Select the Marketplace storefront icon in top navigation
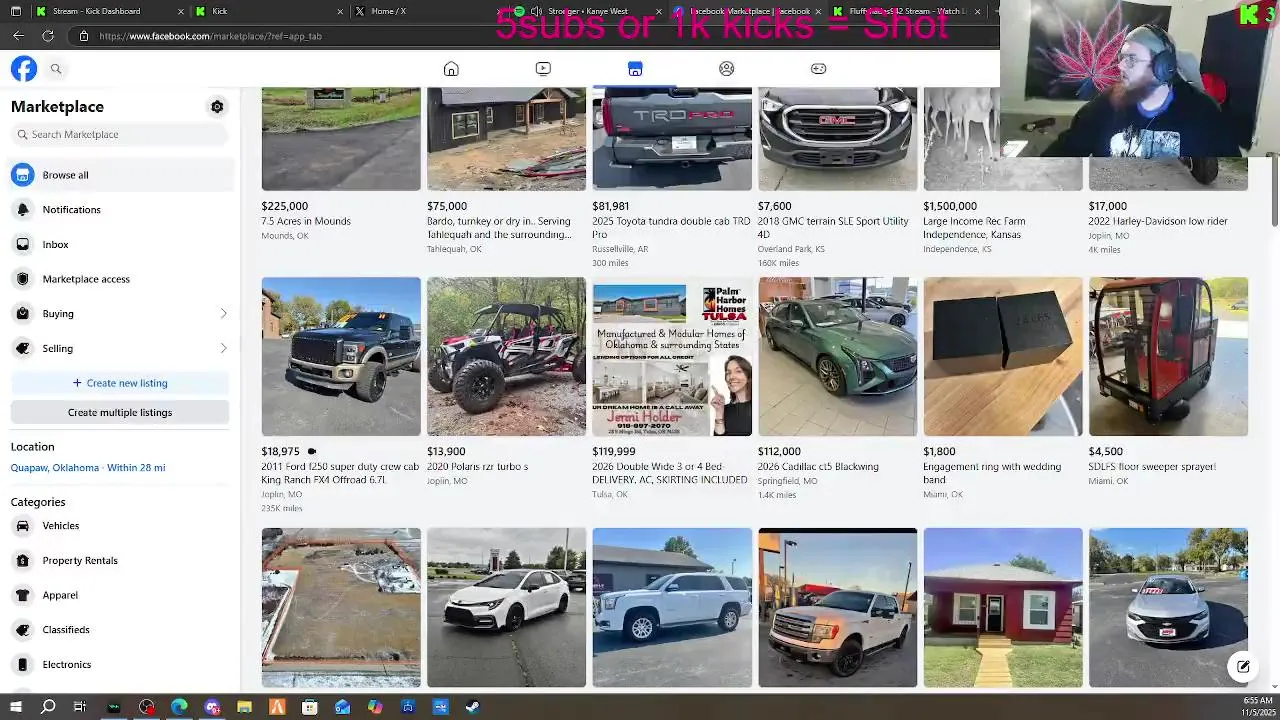 pyautogui.click(x=635, y=69)
